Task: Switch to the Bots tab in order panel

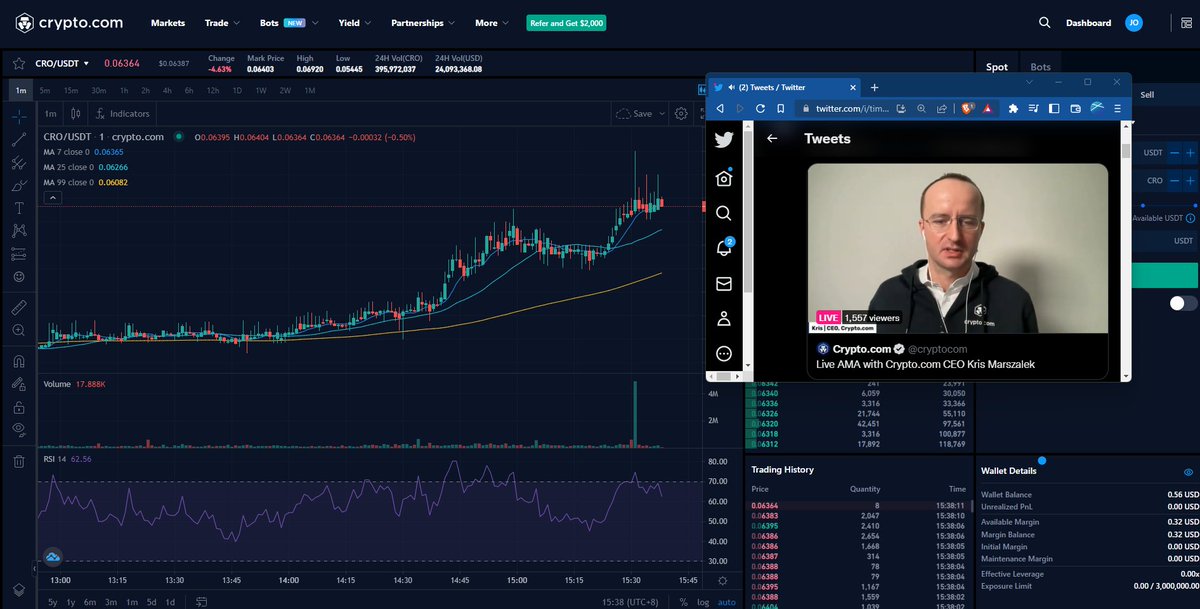Action: coord(1041,67)
